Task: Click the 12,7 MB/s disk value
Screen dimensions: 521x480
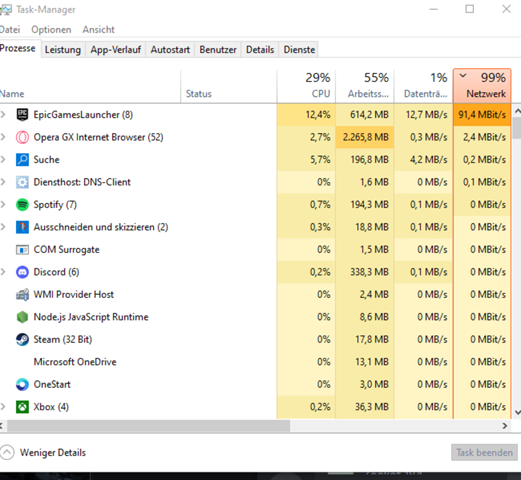Action: (x=426, y=115)
